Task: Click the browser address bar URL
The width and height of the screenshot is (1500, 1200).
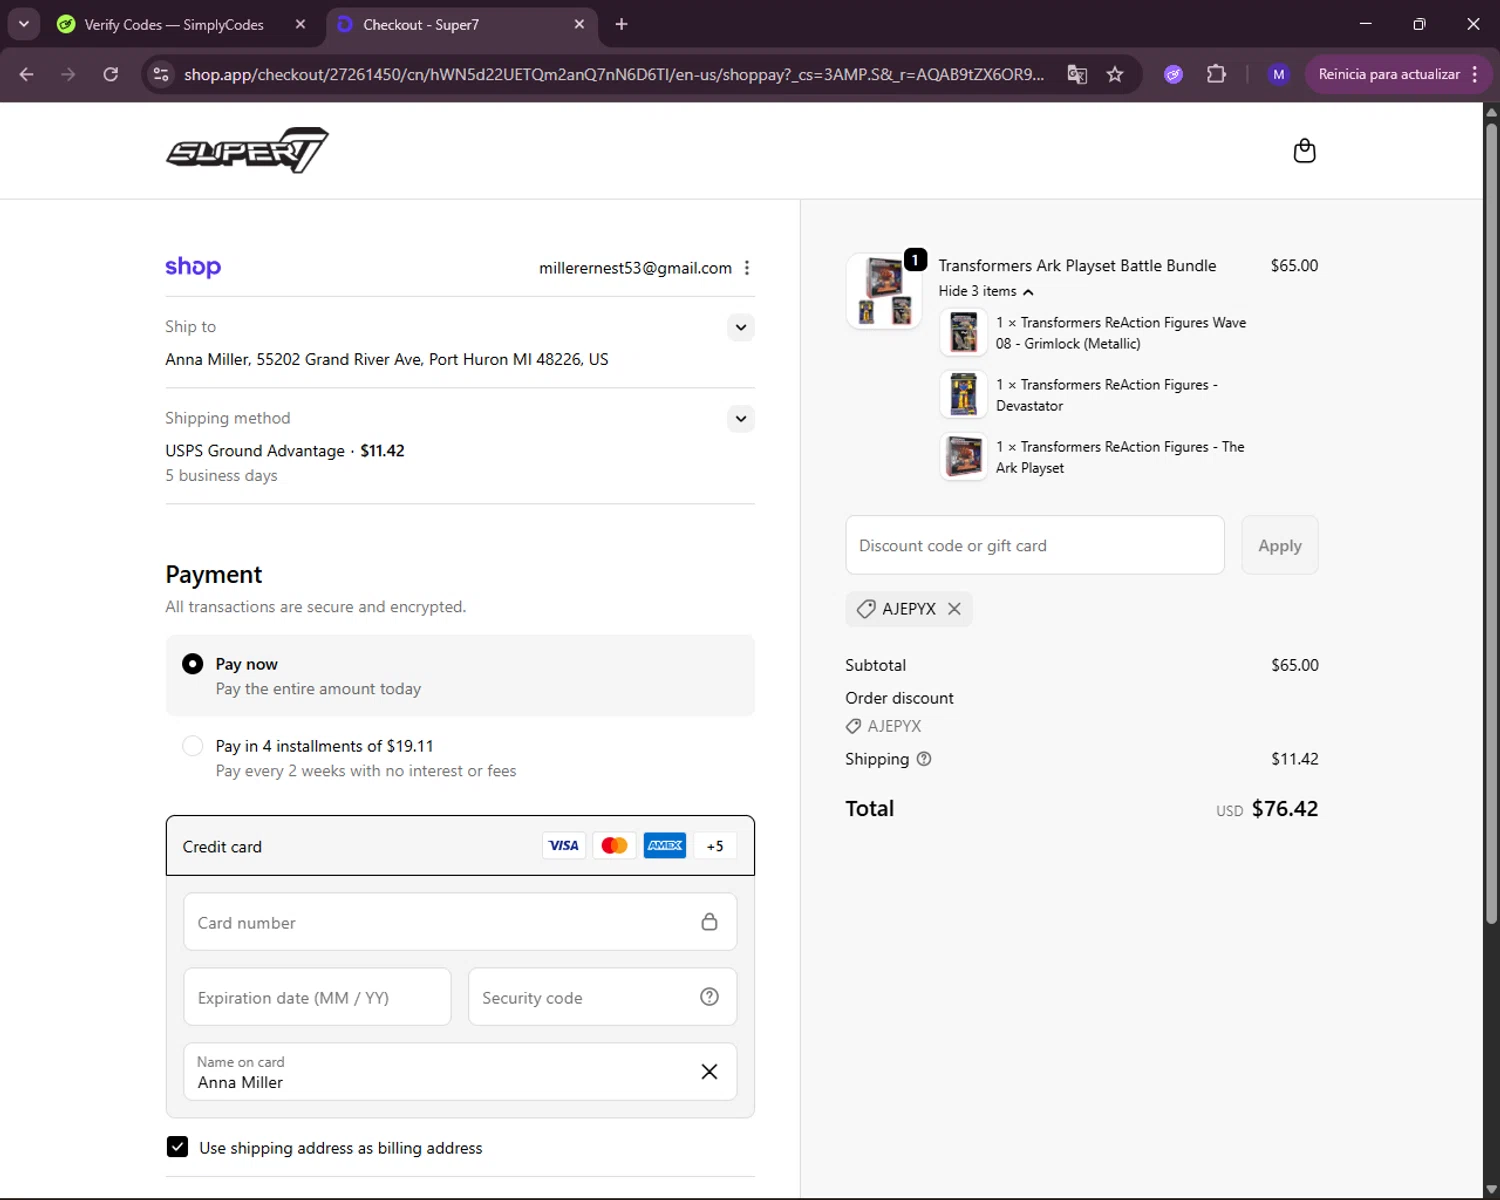Action: pos(614,74)
